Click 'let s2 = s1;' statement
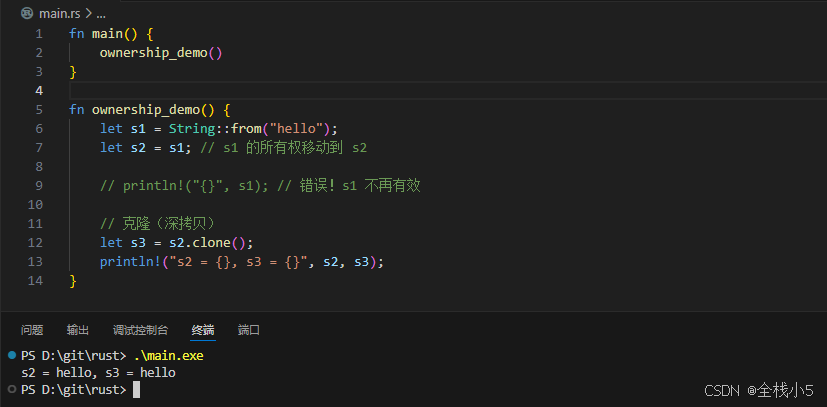The image size is (827, 407). click(x=146, y=148)
